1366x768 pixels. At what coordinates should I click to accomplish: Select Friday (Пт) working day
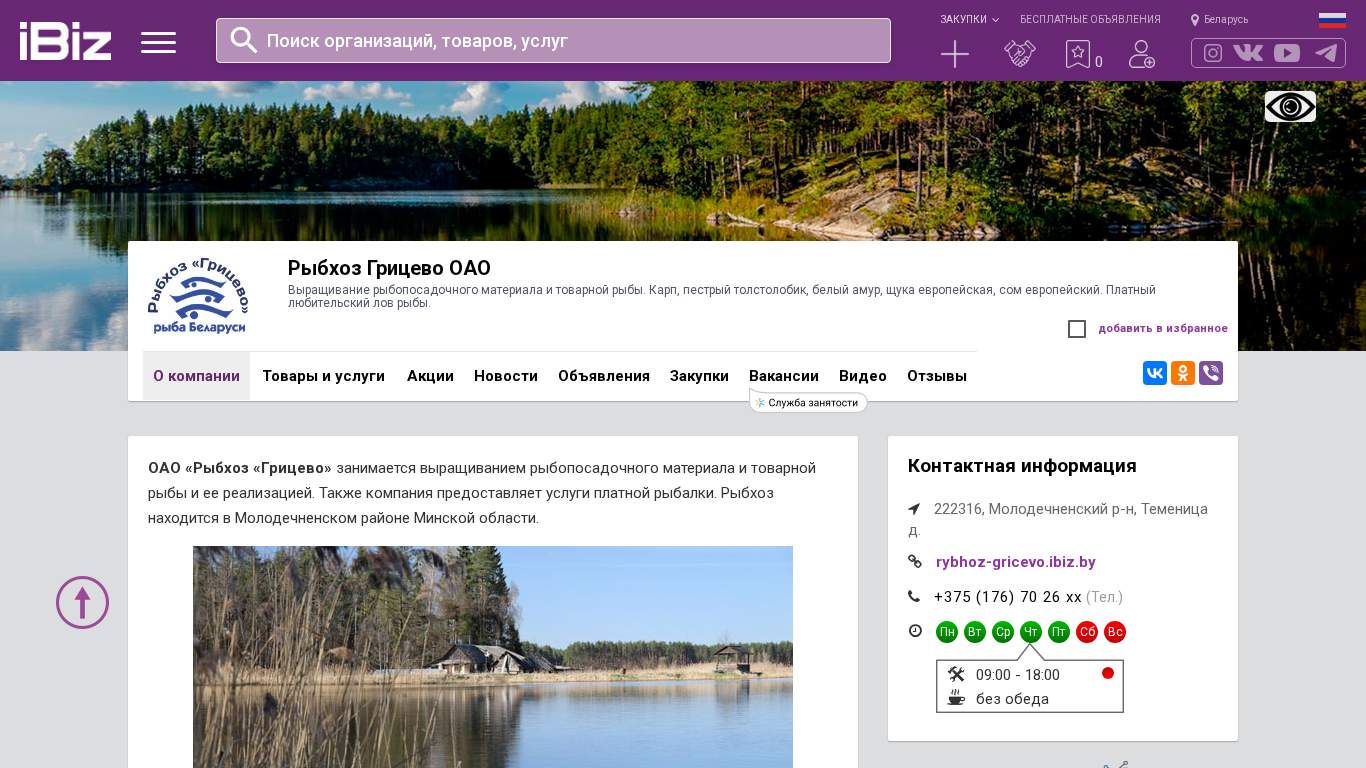(x=1059, y=632)
